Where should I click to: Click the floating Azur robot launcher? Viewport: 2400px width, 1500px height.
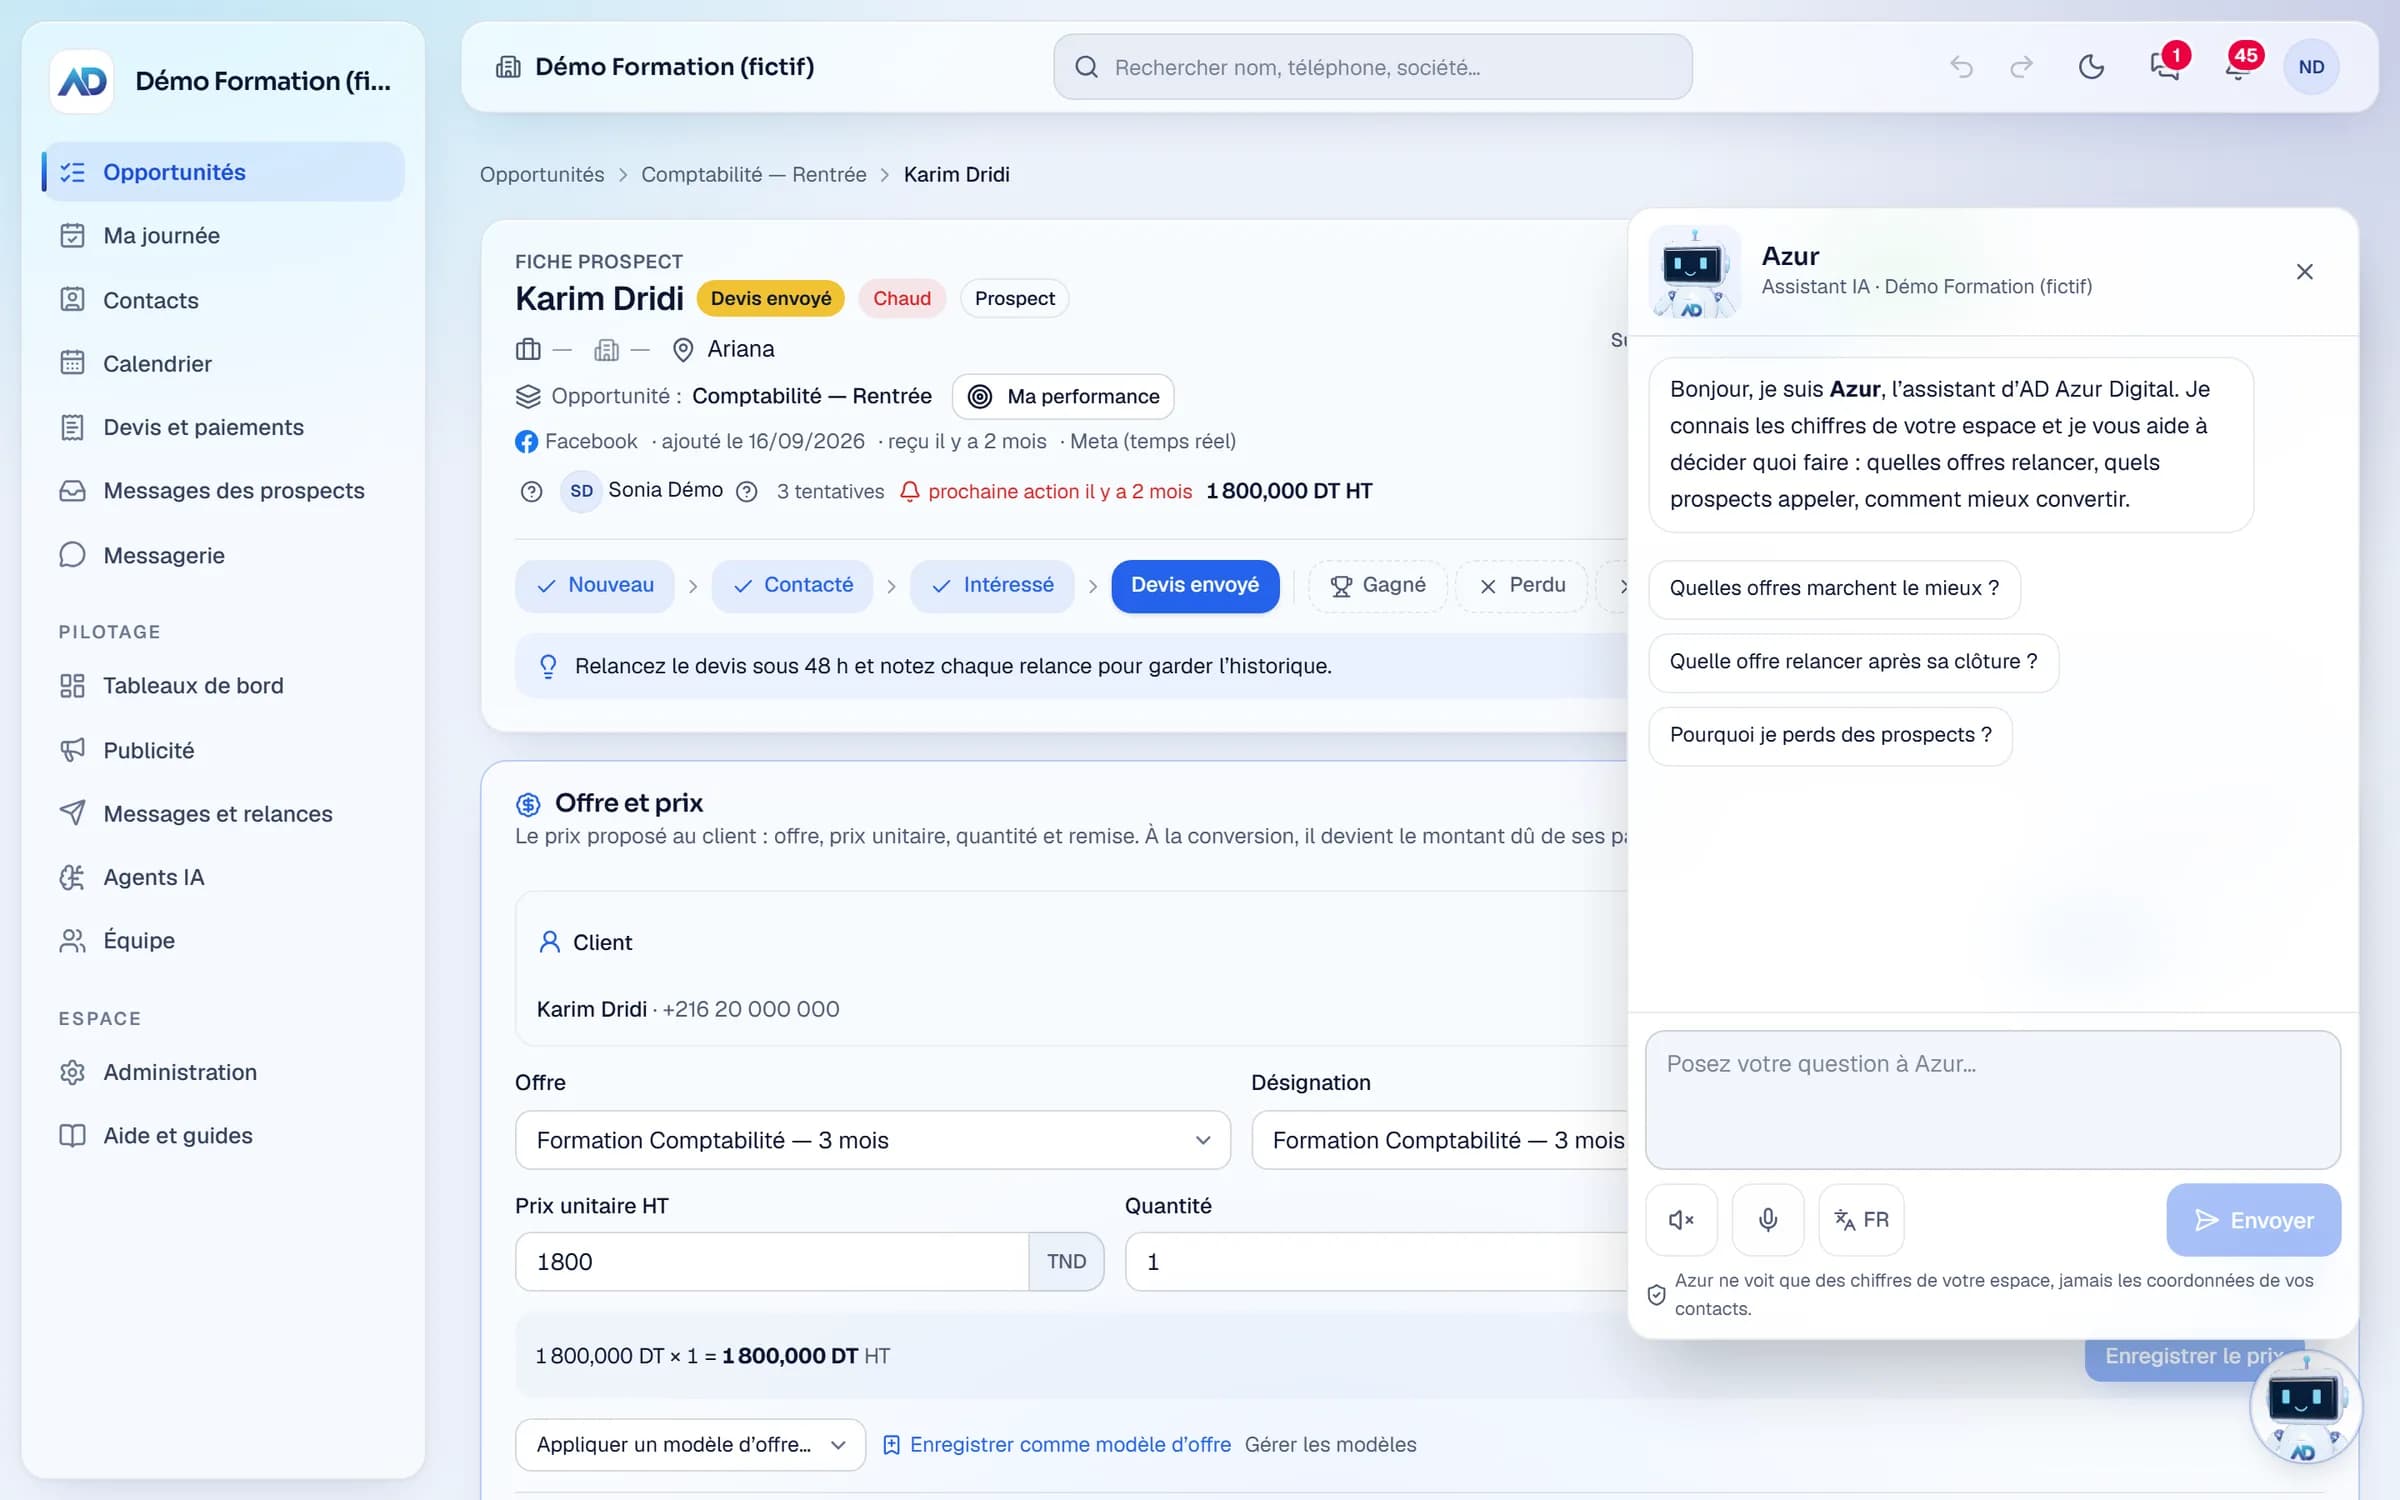(2305, 1407)
